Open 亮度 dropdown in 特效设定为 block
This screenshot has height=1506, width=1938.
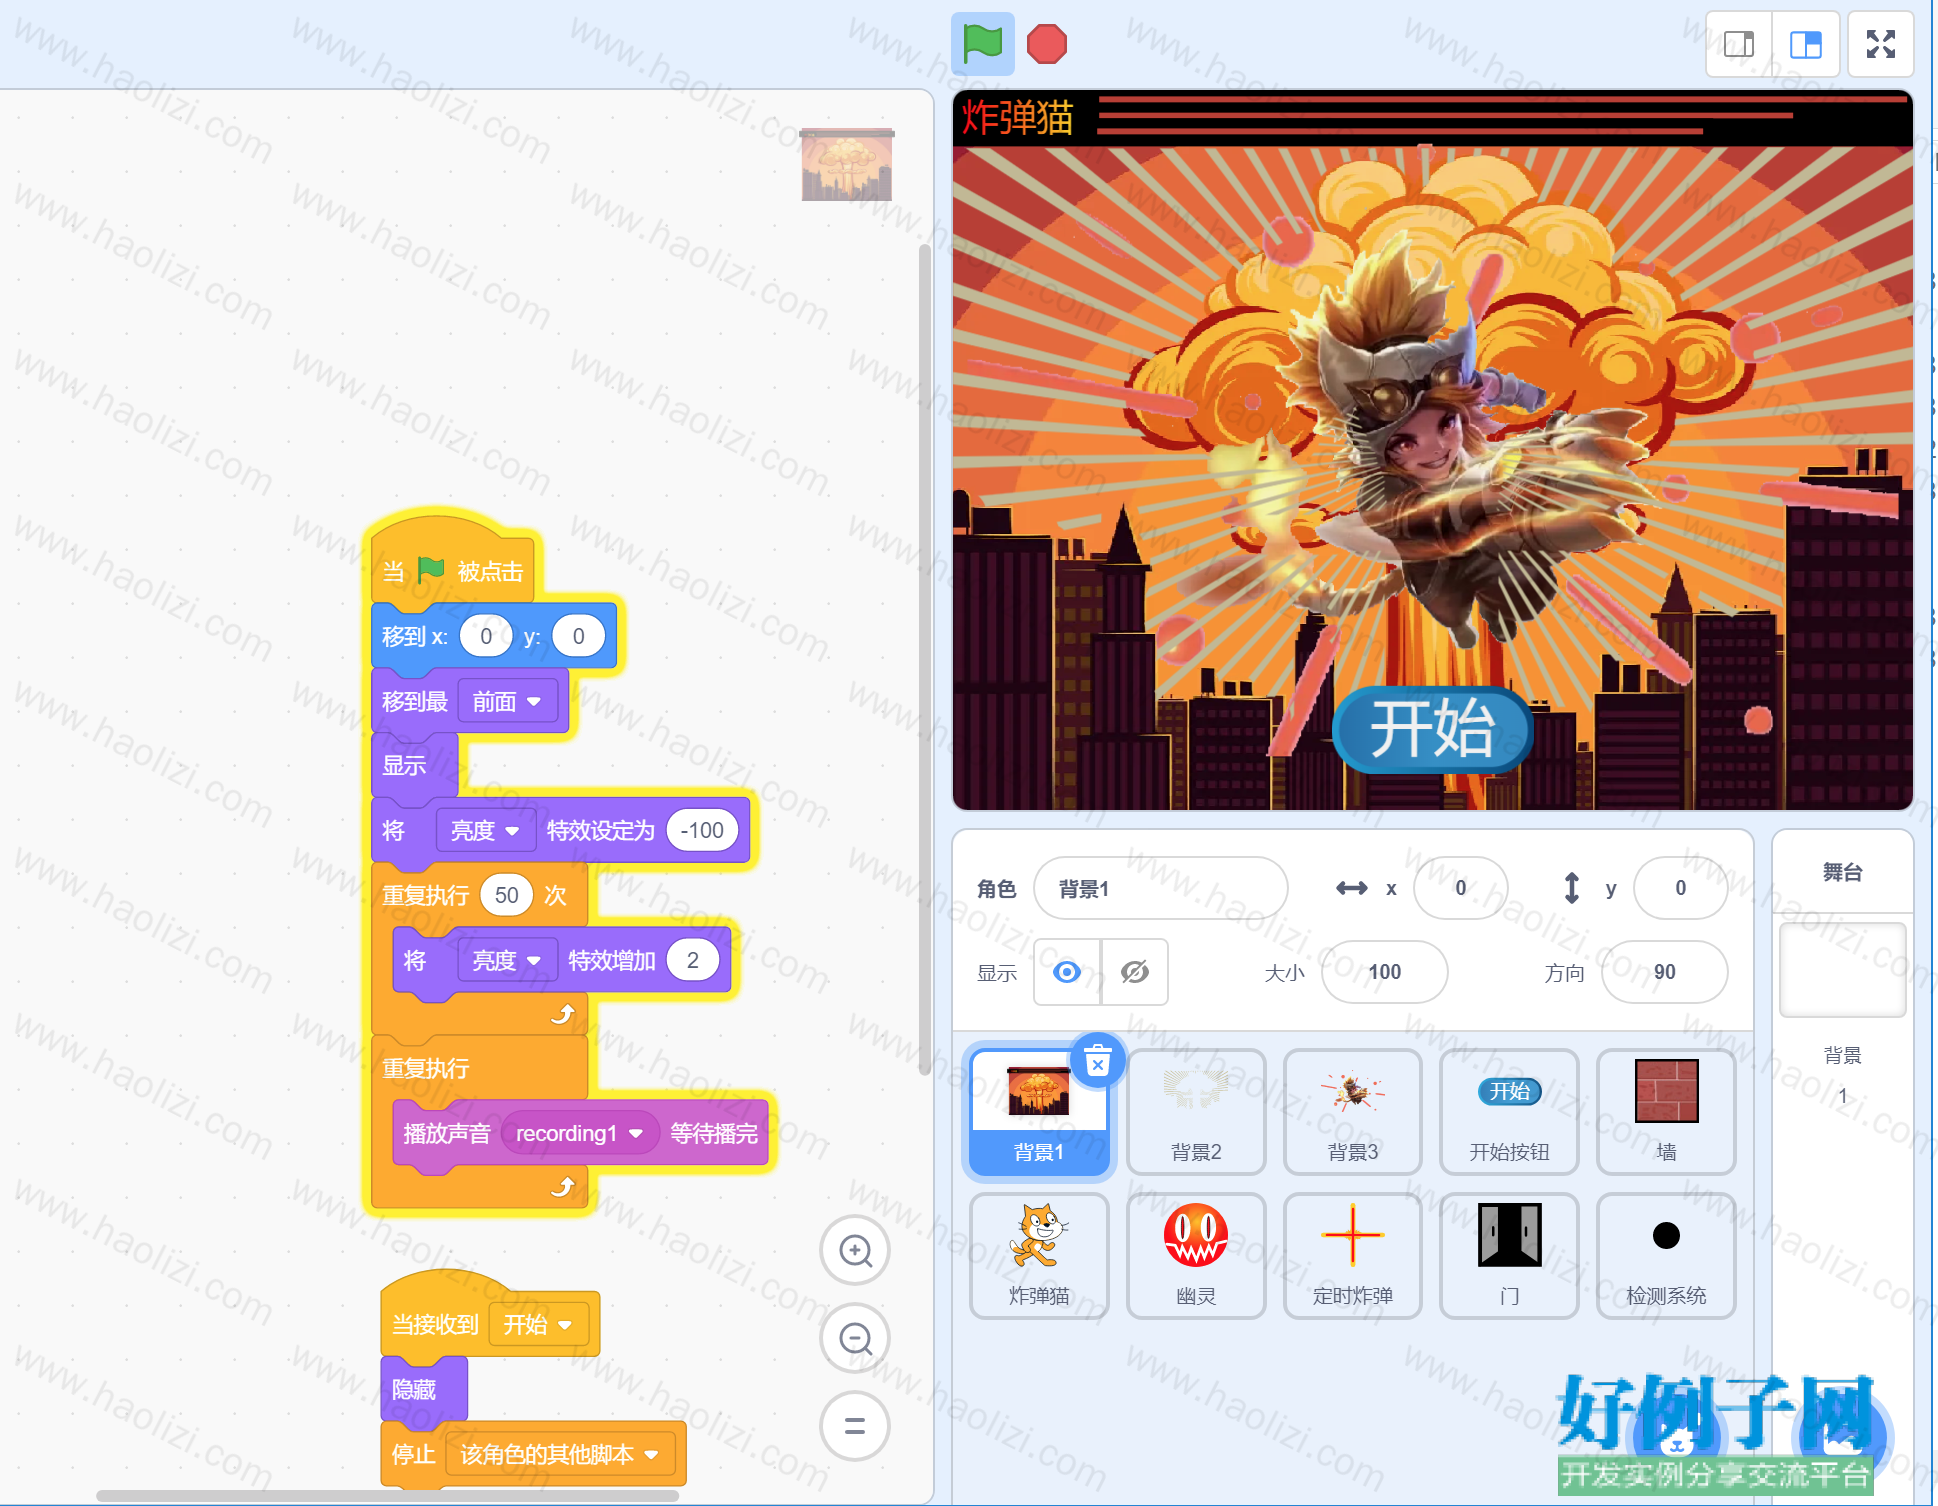coord(486,831)
